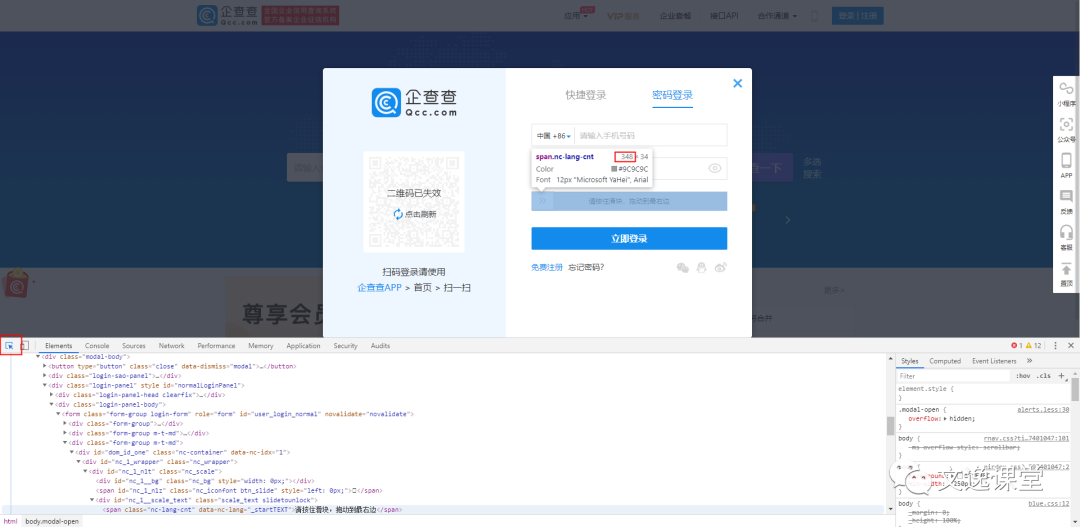Open the blue.css:12 source link
1080x527 pixels.
click(1048, 504)
